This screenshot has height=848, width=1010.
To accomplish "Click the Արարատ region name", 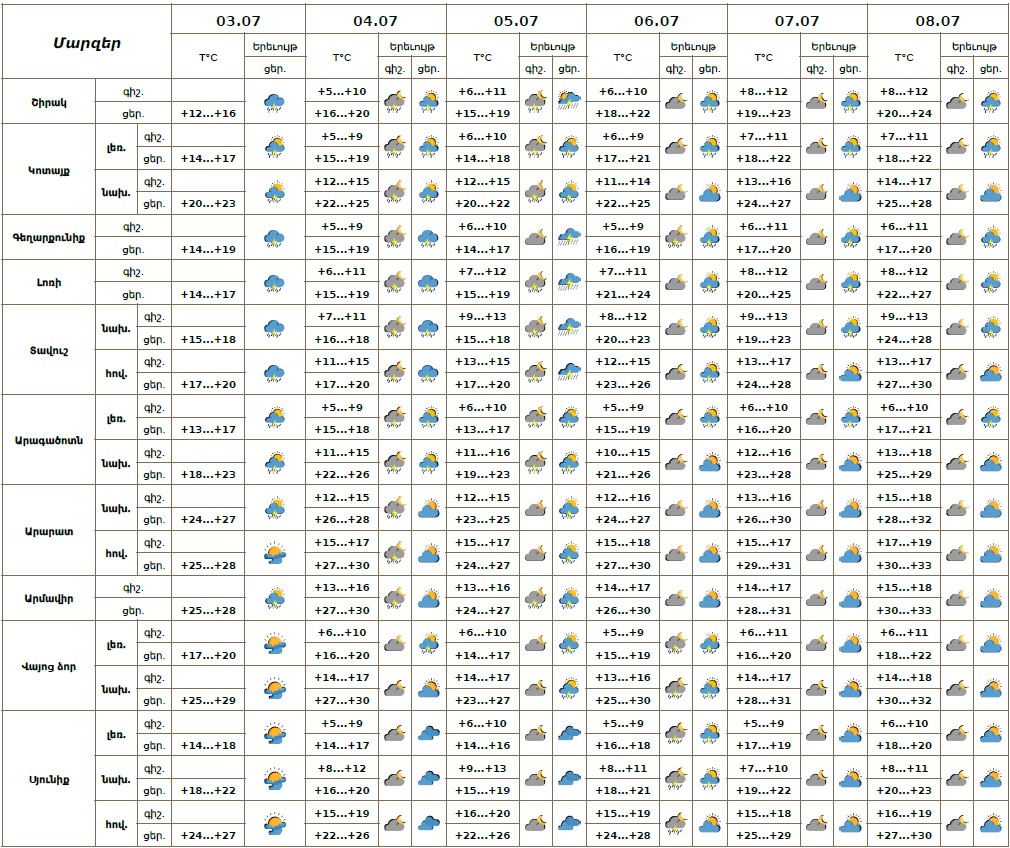I will click(x=49, y=532).
